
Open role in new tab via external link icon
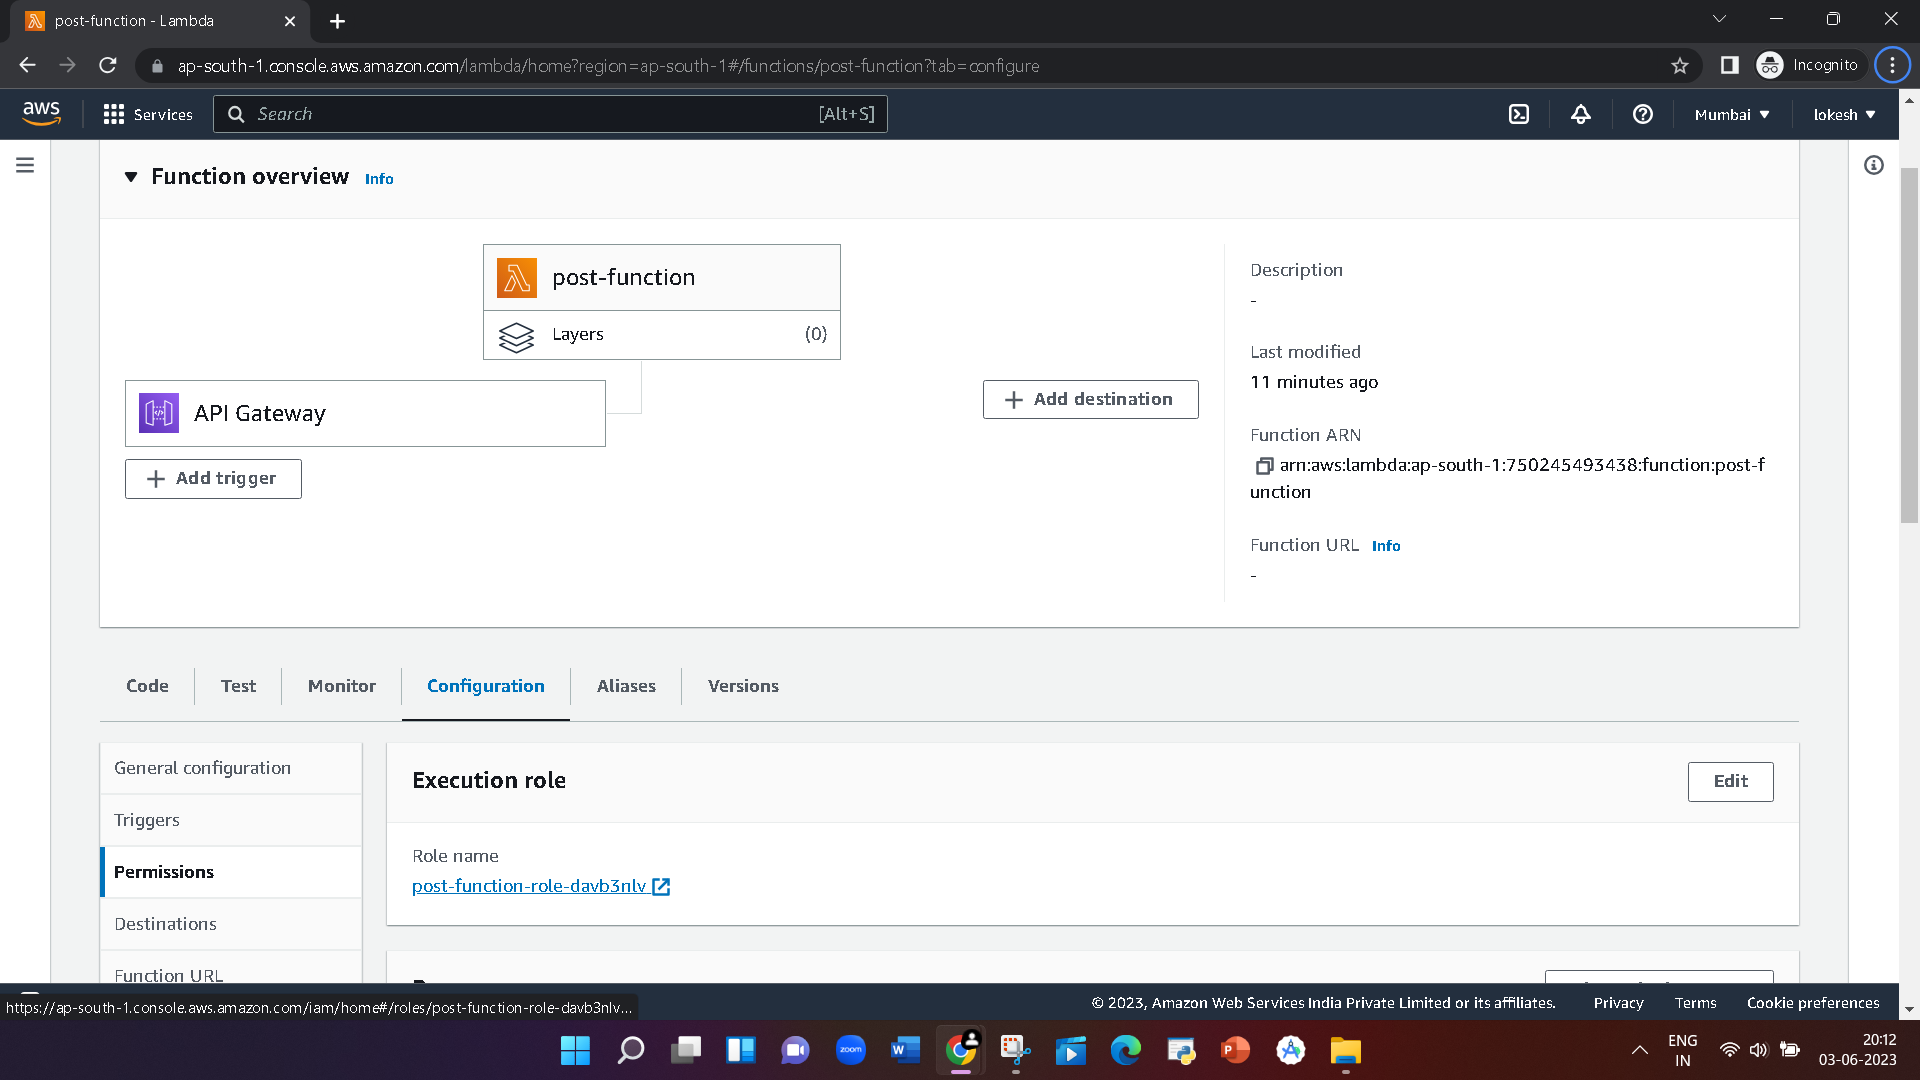661,886
